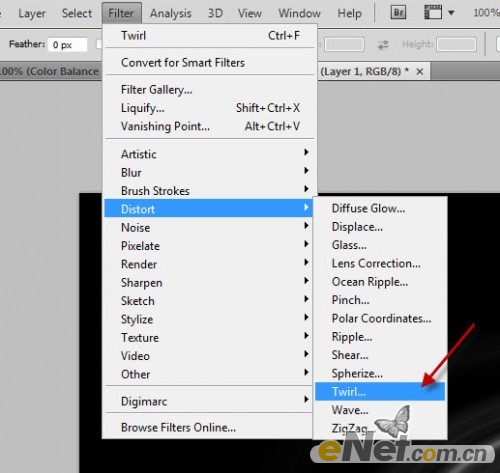The width and height of the screenshot is (500, 473).
Task: Open Browse Filters Online link
Action: pyautogui.click(x=178, y=427)
